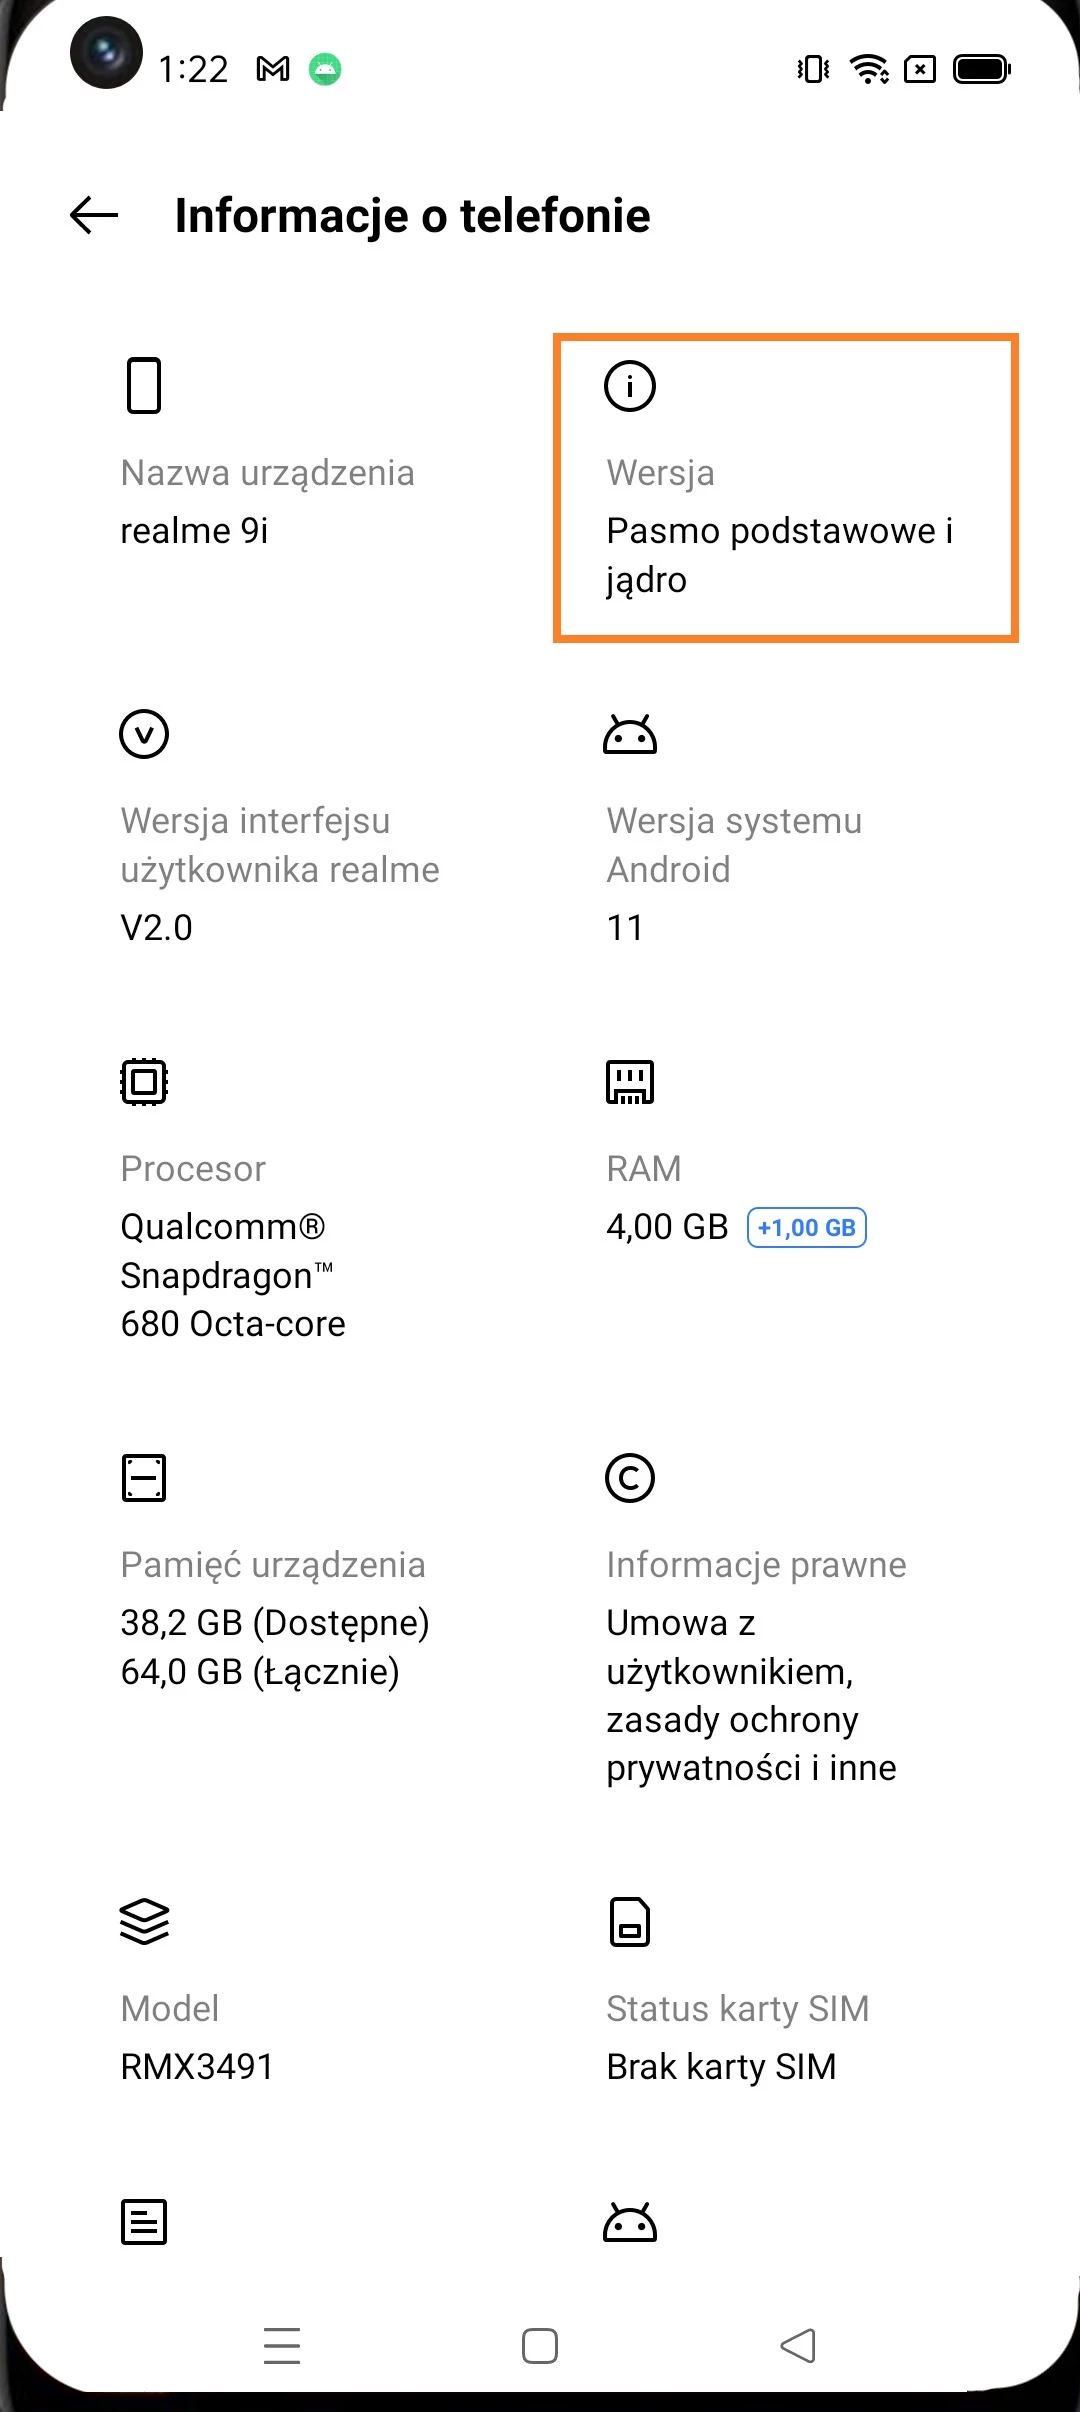Tap the Android robot icon above Wersja systemu
The width and height of the screenshot is (1080, 2412).
630,735
